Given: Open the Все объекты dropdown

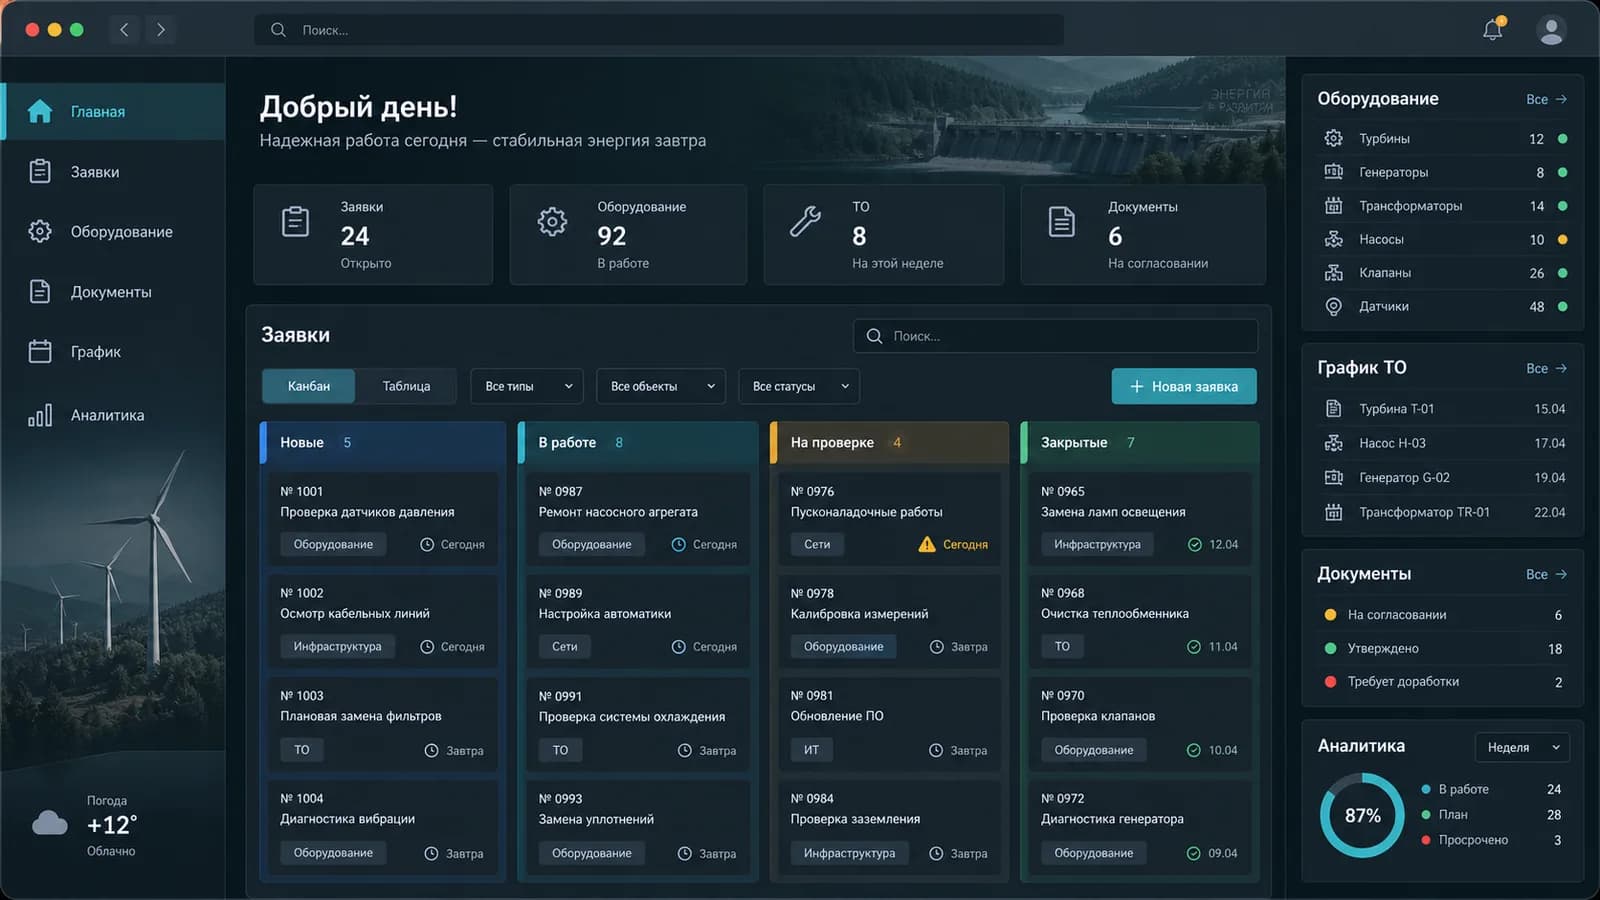Looking at the screenshot, I should pos(661,386).
